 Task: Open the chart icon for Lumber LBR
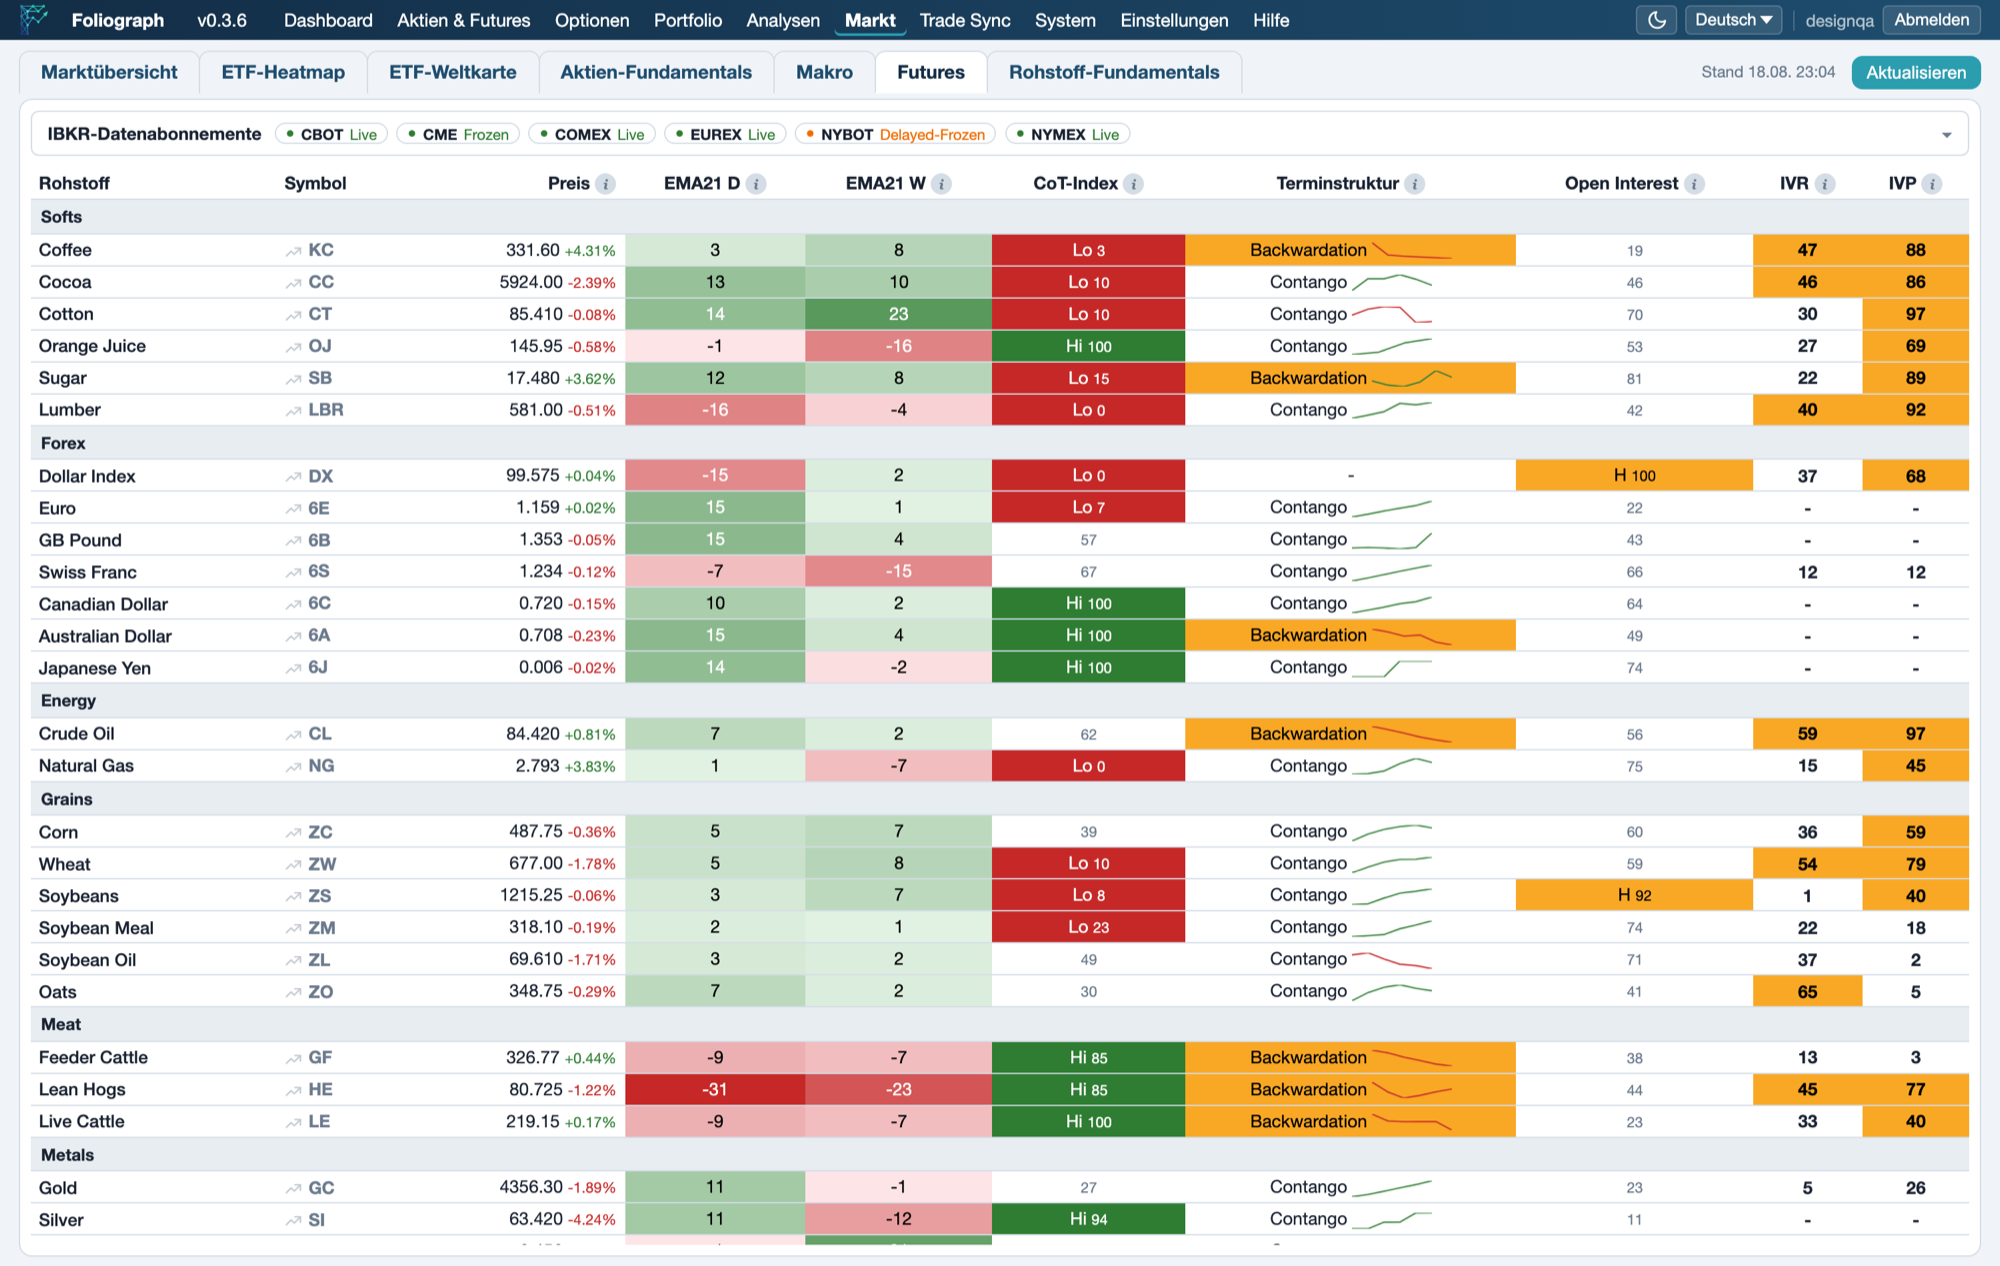coord(293,411)
